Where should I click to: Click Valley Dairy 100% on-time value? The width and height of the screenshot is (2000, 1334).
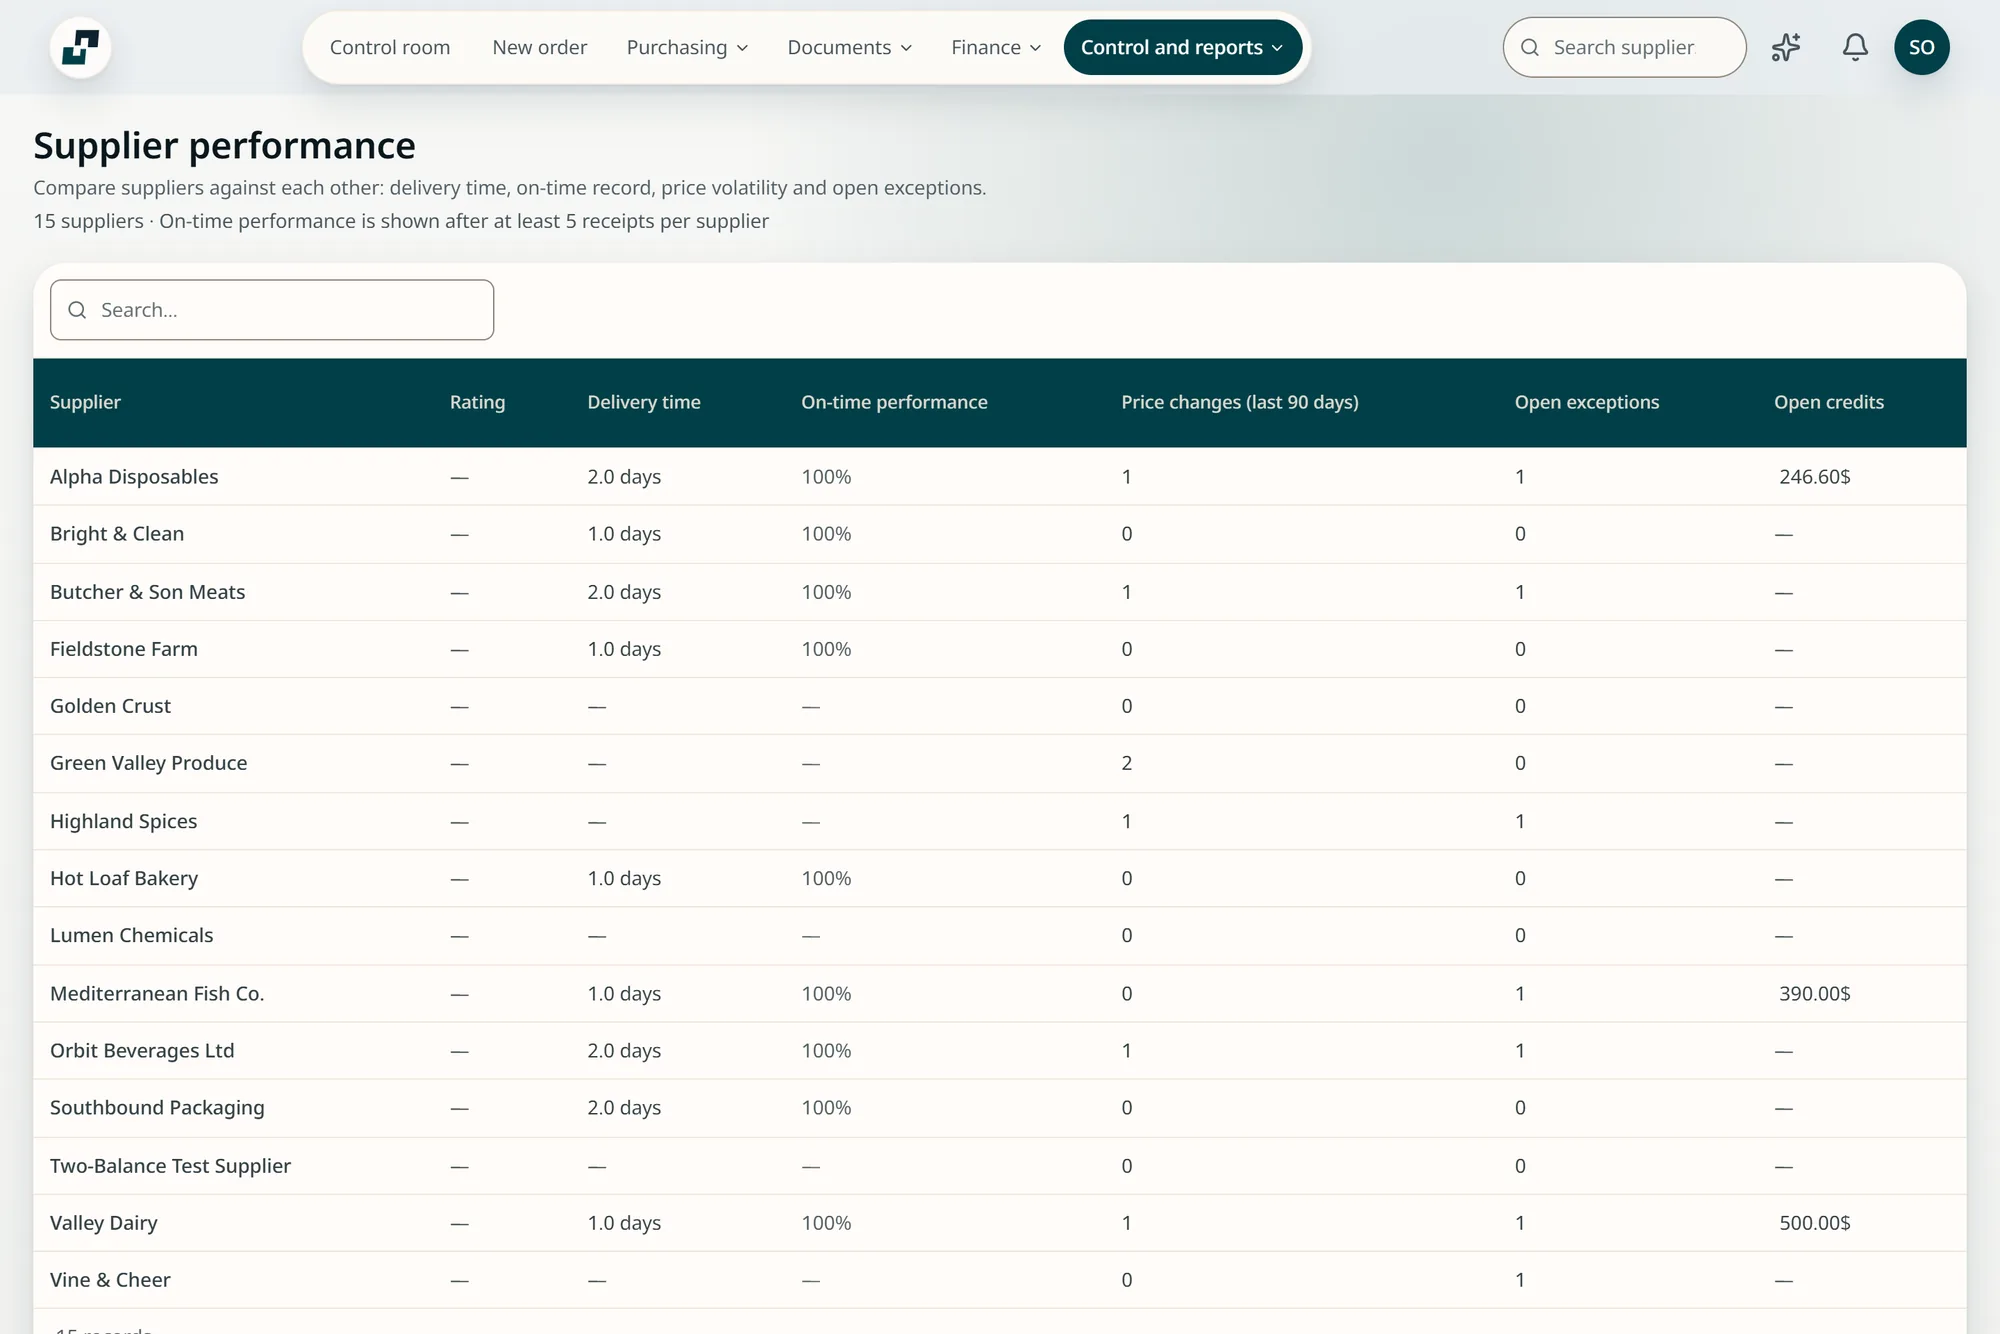click(x=826, y=1223)
